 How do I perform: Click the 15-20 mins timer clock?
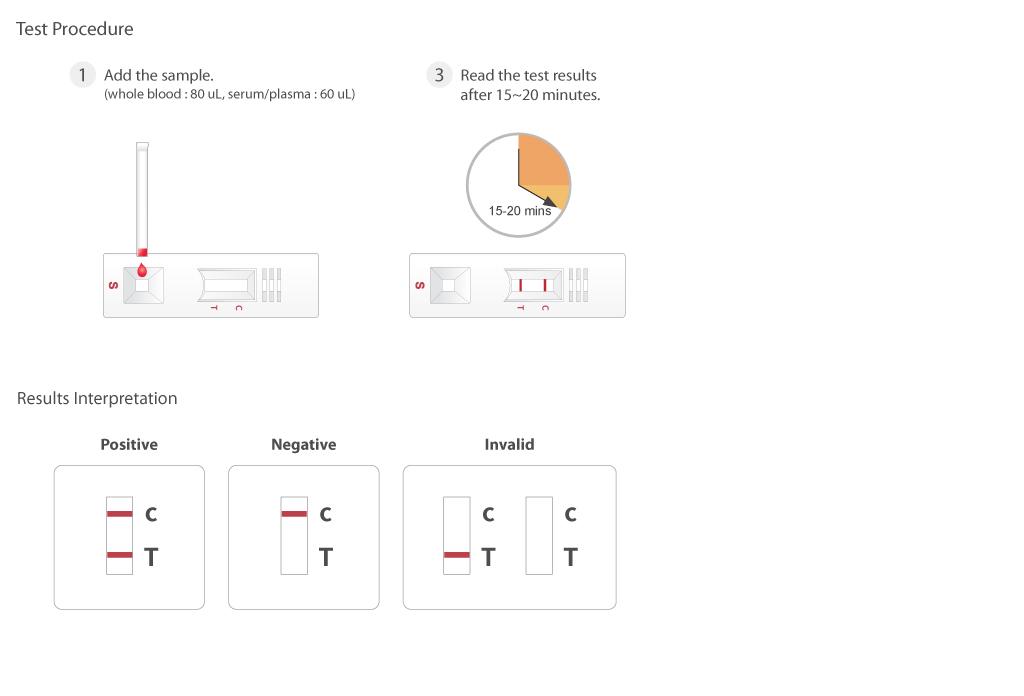519,185
